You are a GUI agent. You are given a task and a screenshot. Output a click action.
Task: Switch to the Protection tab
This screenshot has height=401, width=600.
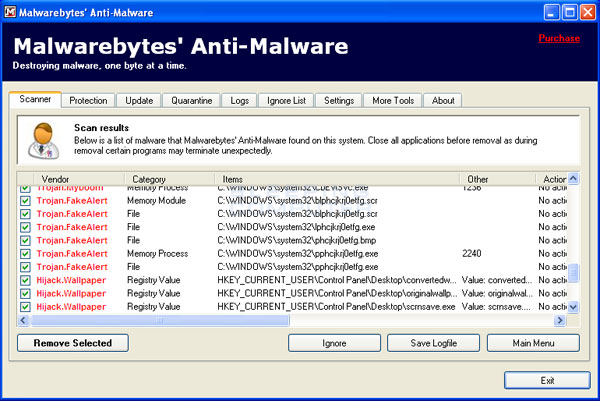coord(88,101)
